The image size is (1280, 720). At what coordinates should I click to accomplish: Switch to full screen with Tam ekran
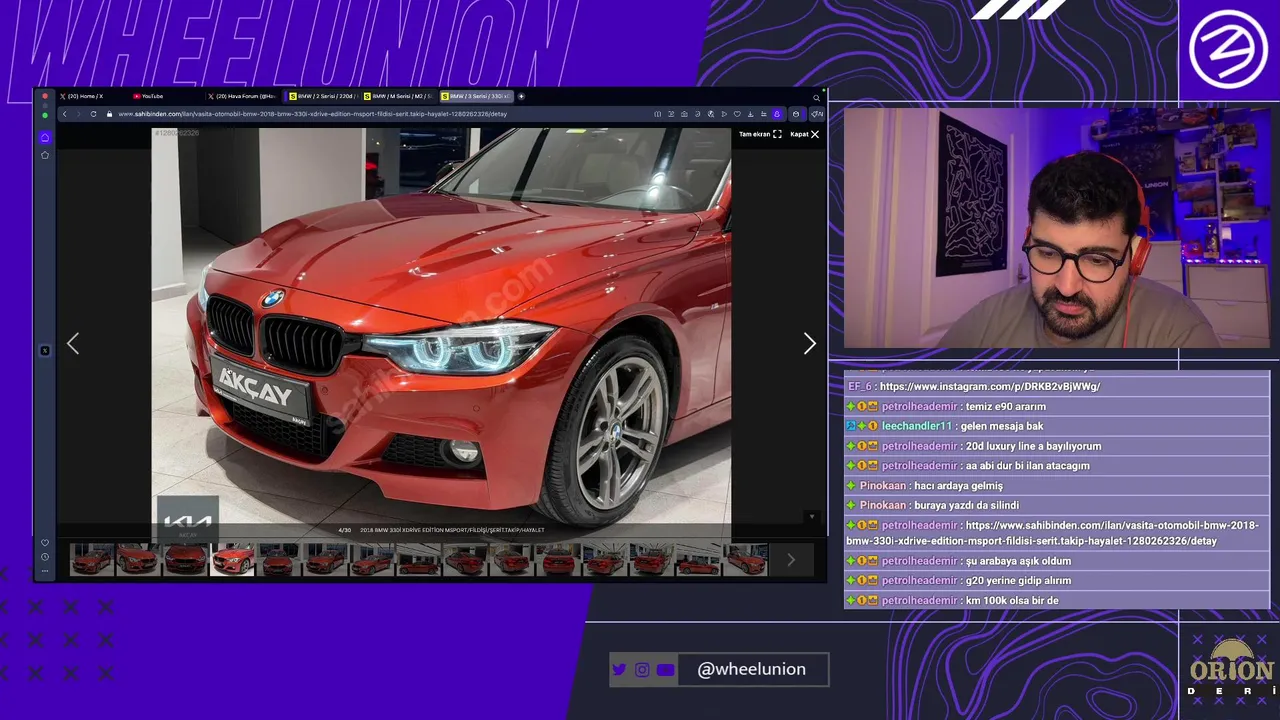[x=760, y=134]
